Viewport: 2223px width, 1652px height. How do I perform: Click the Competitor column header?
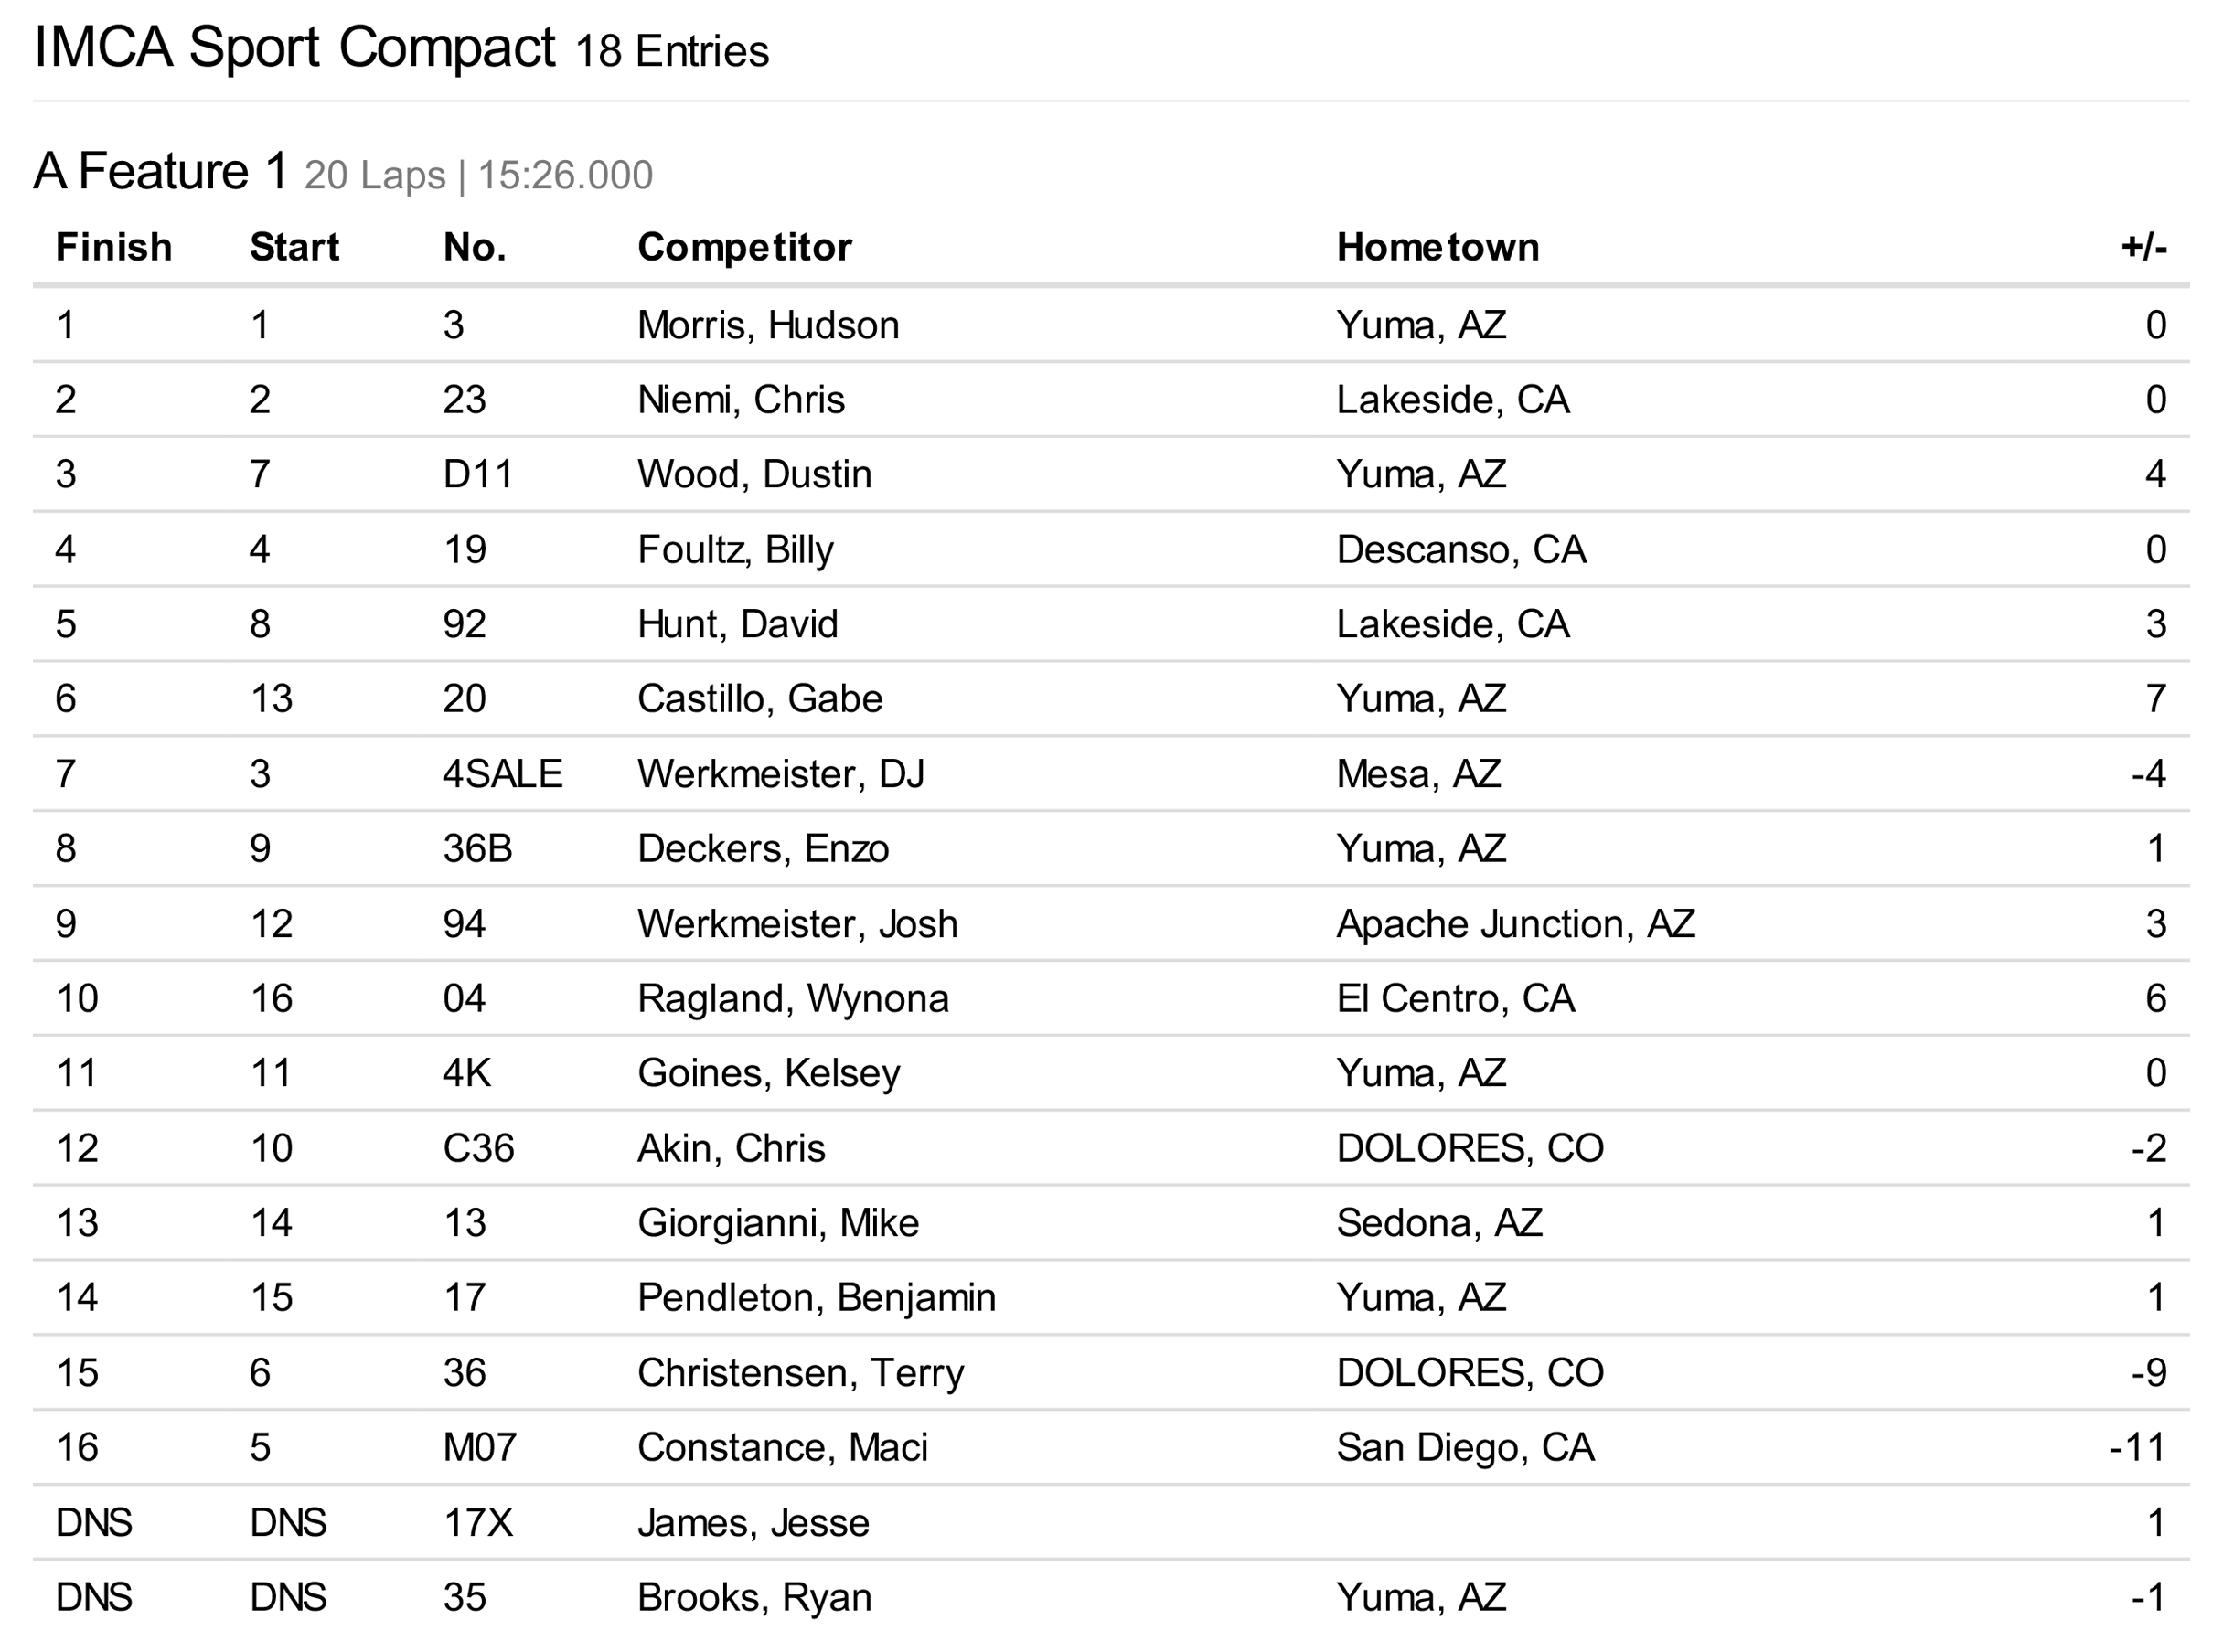(744, 247)
